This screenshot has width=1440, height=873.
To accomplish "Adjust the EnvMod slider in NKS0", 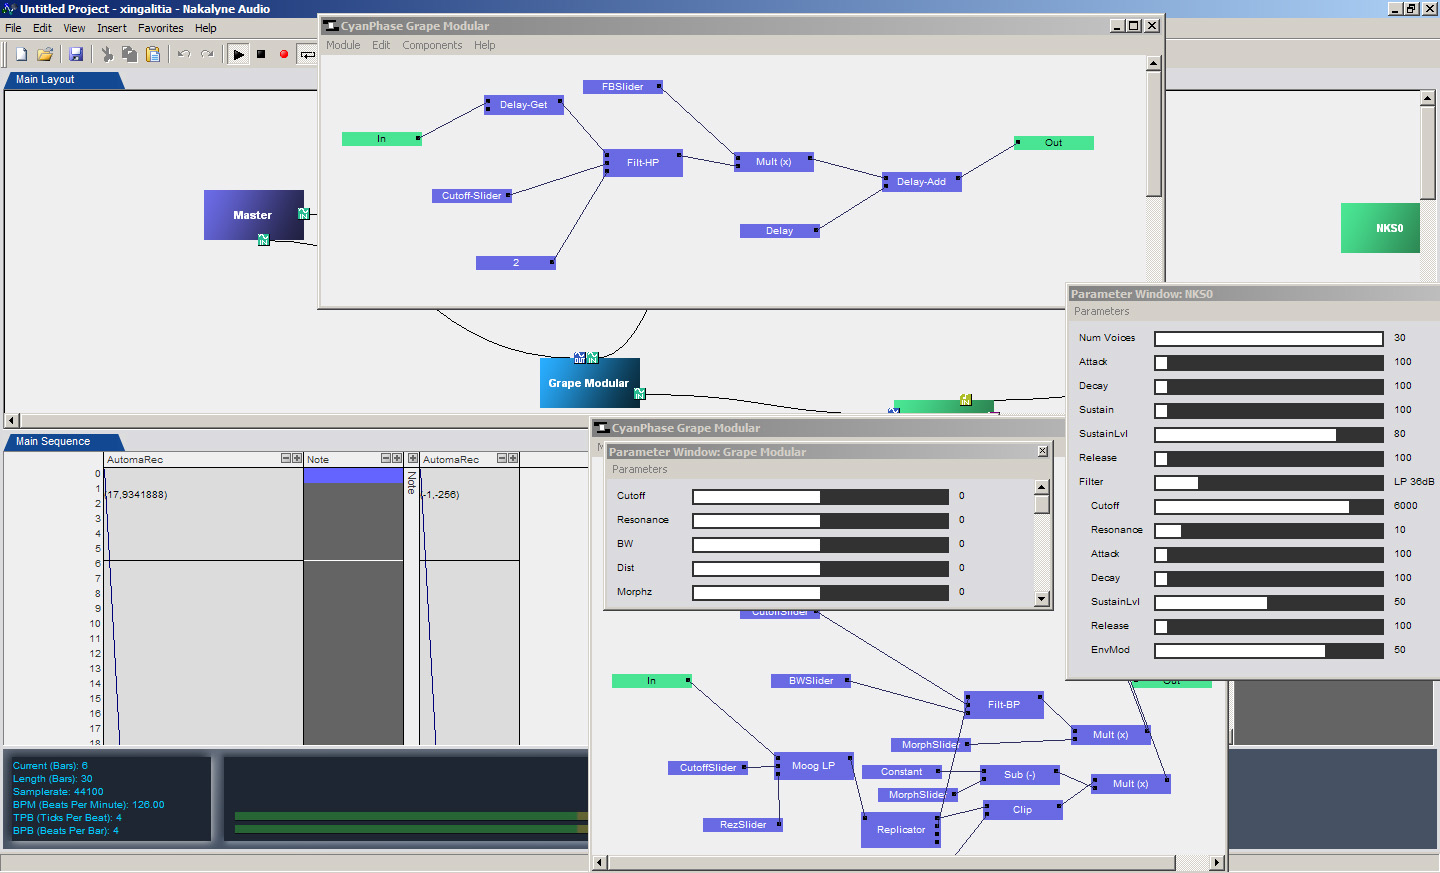I will pos(1269,651).
